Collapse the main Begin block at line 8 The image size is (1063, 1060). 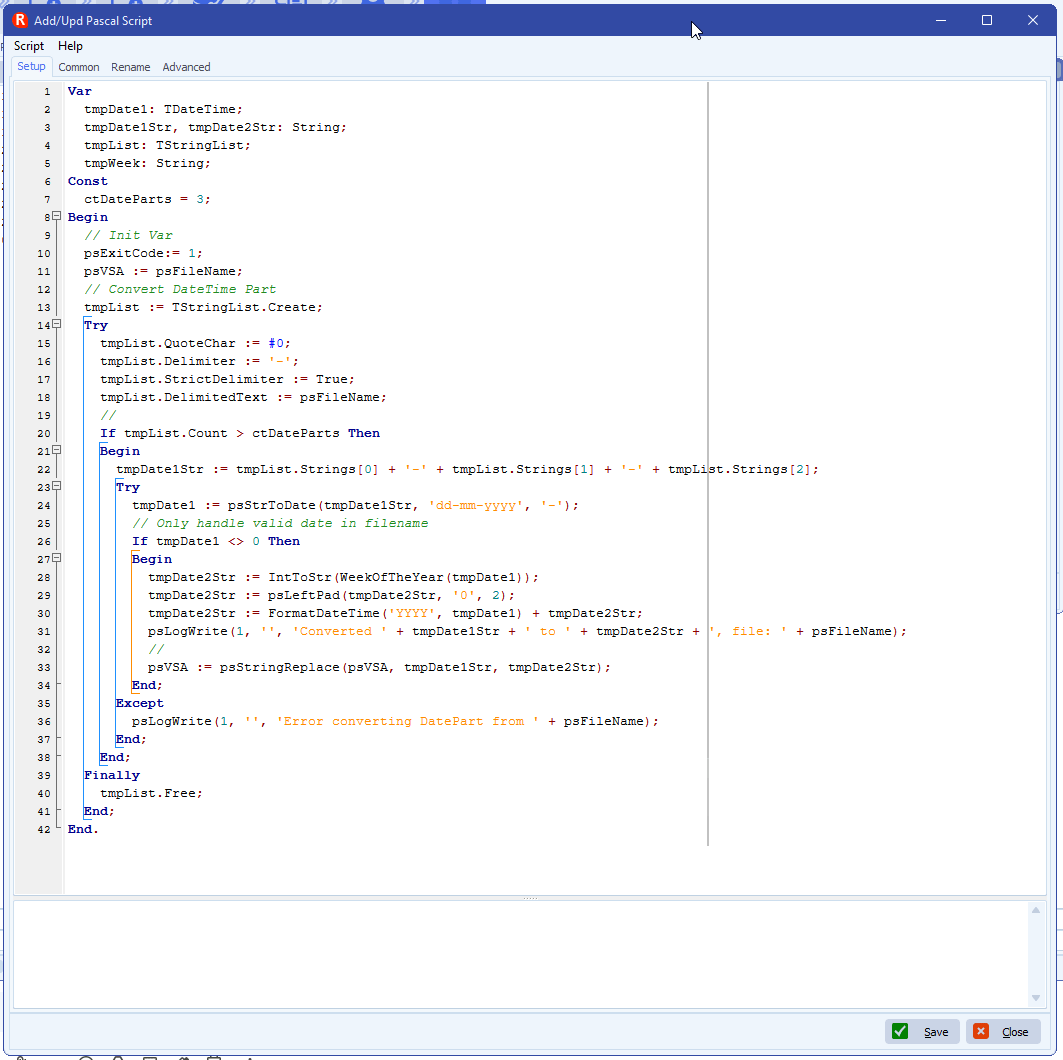pyautogui.click(x=57, y=217)
